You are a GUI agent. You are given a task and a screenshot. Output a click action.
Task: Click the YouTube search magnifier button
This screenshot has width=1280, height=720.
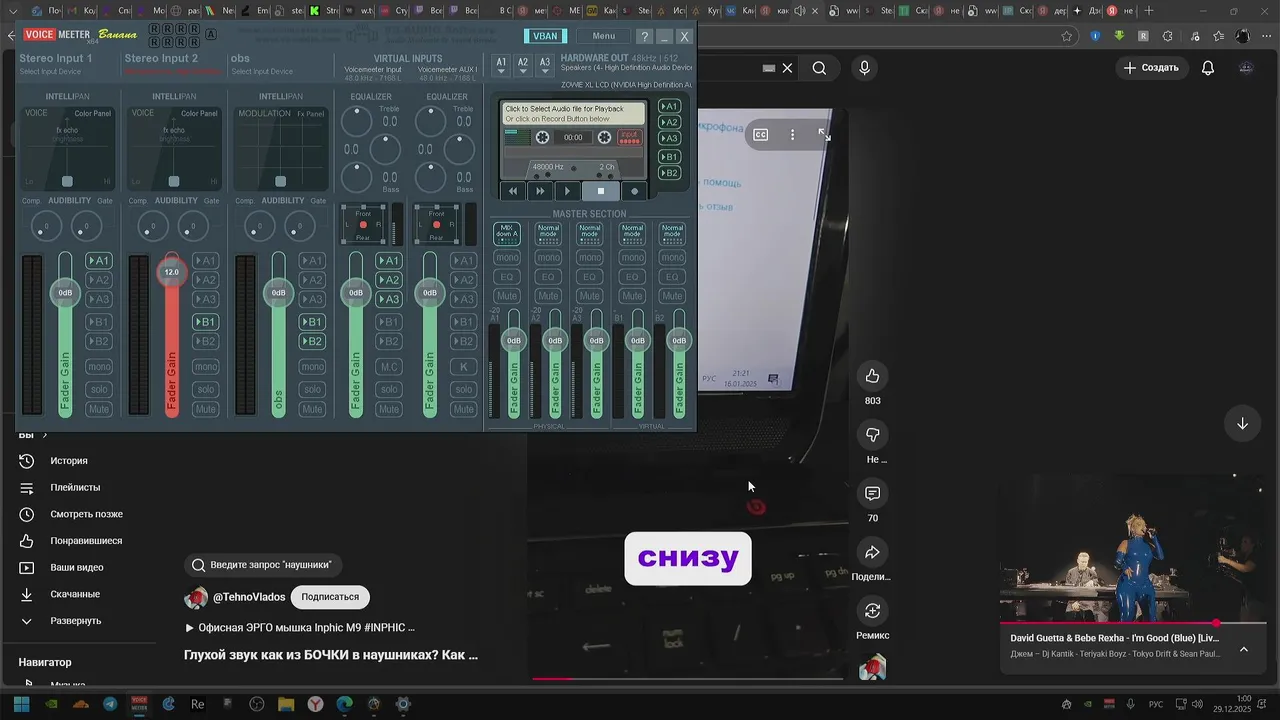point(819,68)
